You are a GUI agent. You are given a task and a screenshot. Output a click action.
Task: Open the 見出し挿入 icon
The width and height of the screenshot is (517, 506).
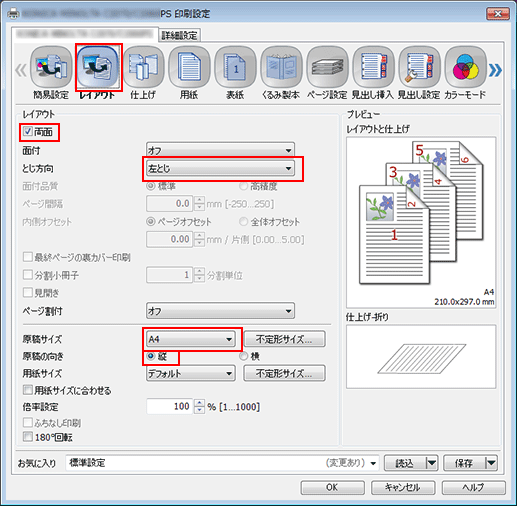coord(373,67)
